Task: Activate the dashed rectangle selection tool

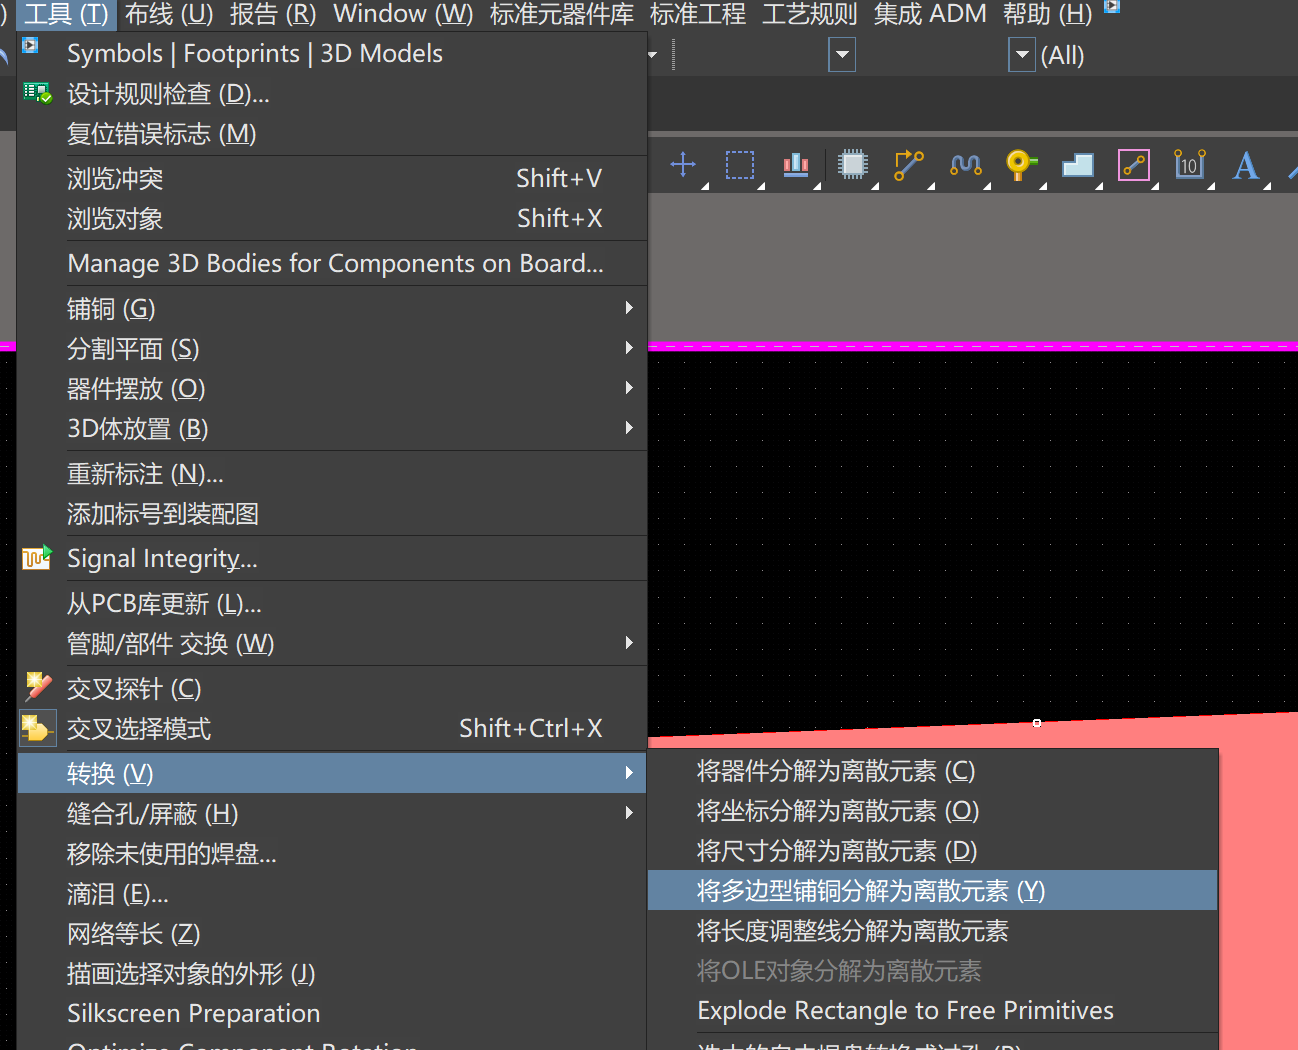Action: (740, 165)
